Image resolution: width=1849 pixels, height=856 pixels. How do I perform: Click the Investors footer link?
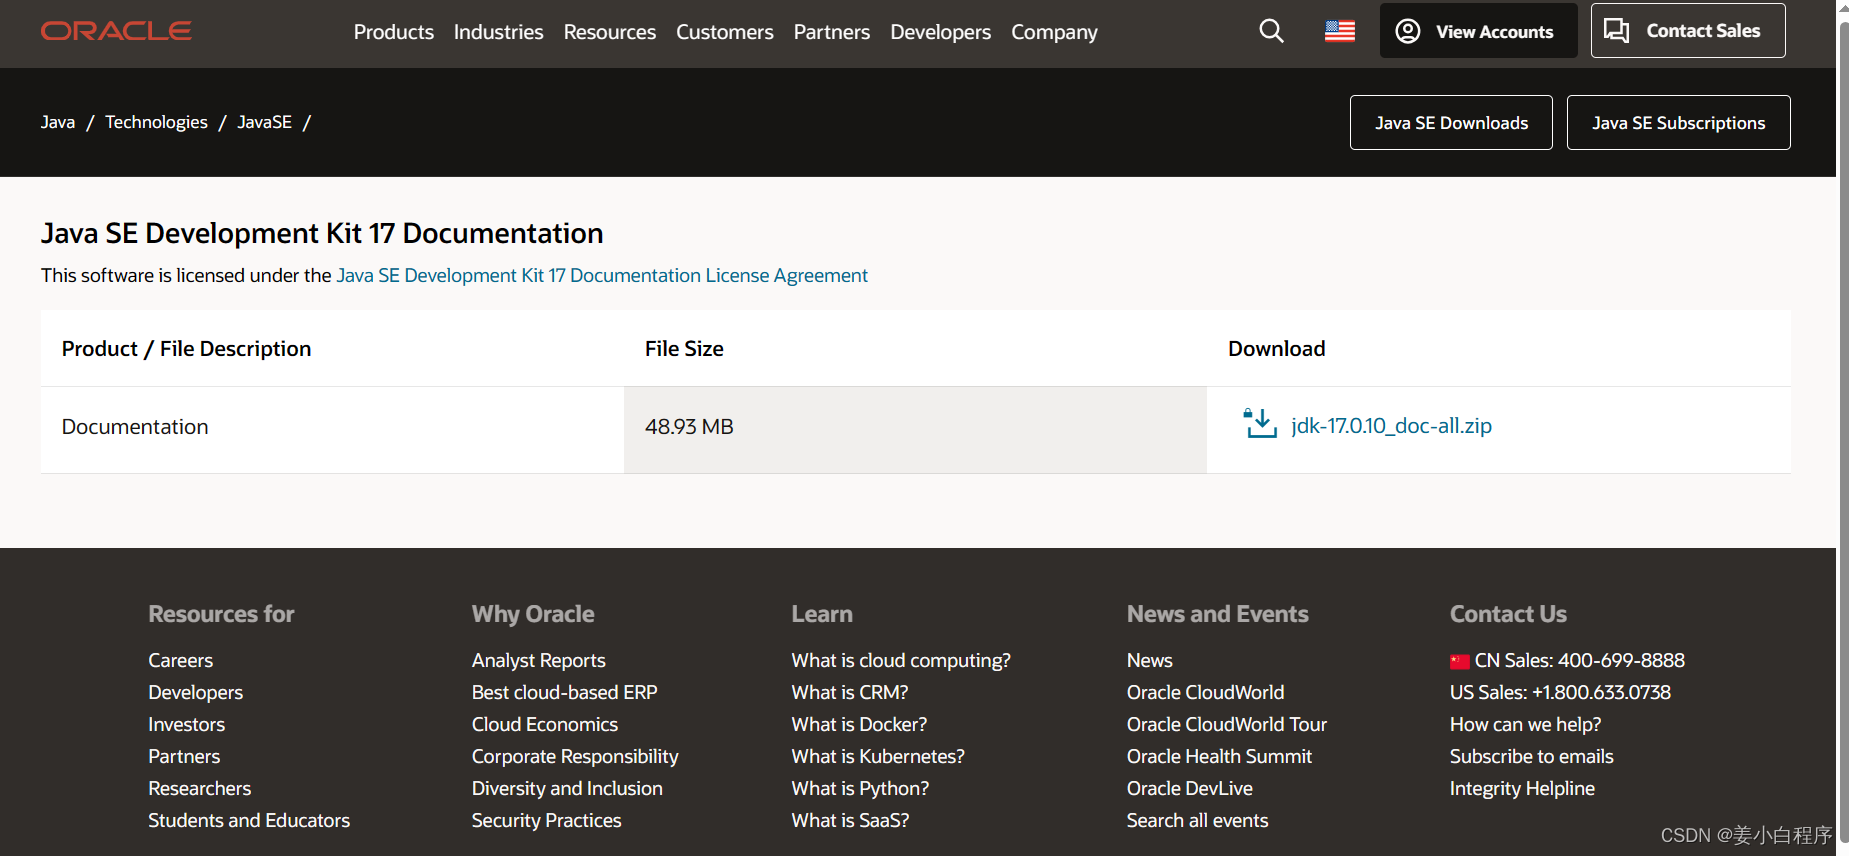(187, 724)
